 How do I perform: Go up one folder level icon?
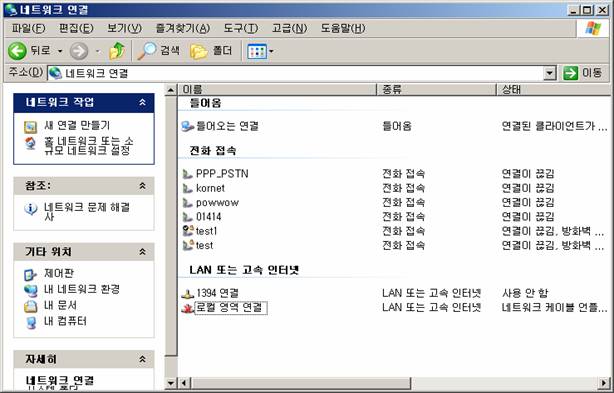click(117, 51)
